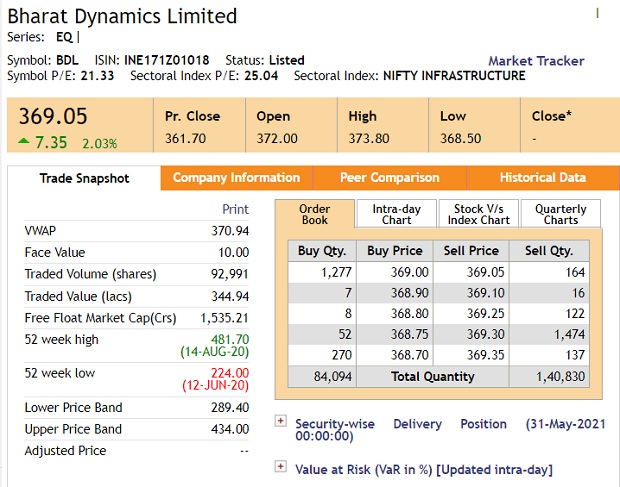Screen dimensions: 620x487
Task: Open the Quarterly Charts tab
Action: [x=561, y=214]
